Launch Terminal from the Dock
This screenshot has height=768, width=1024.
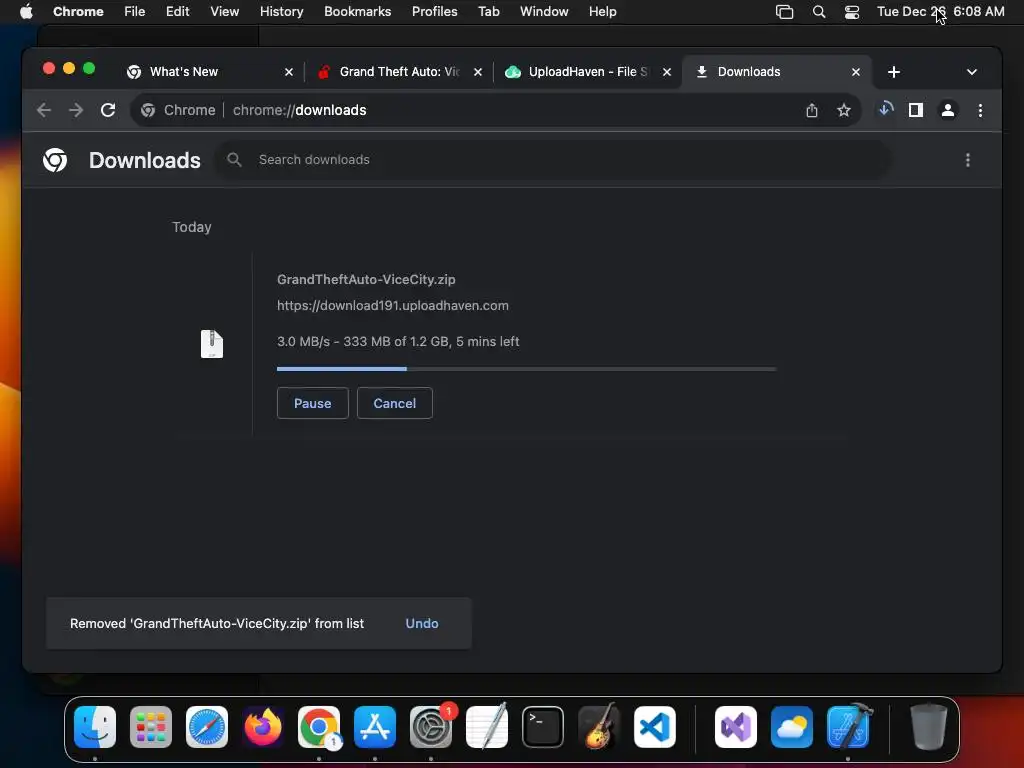[x=543, y=727]
